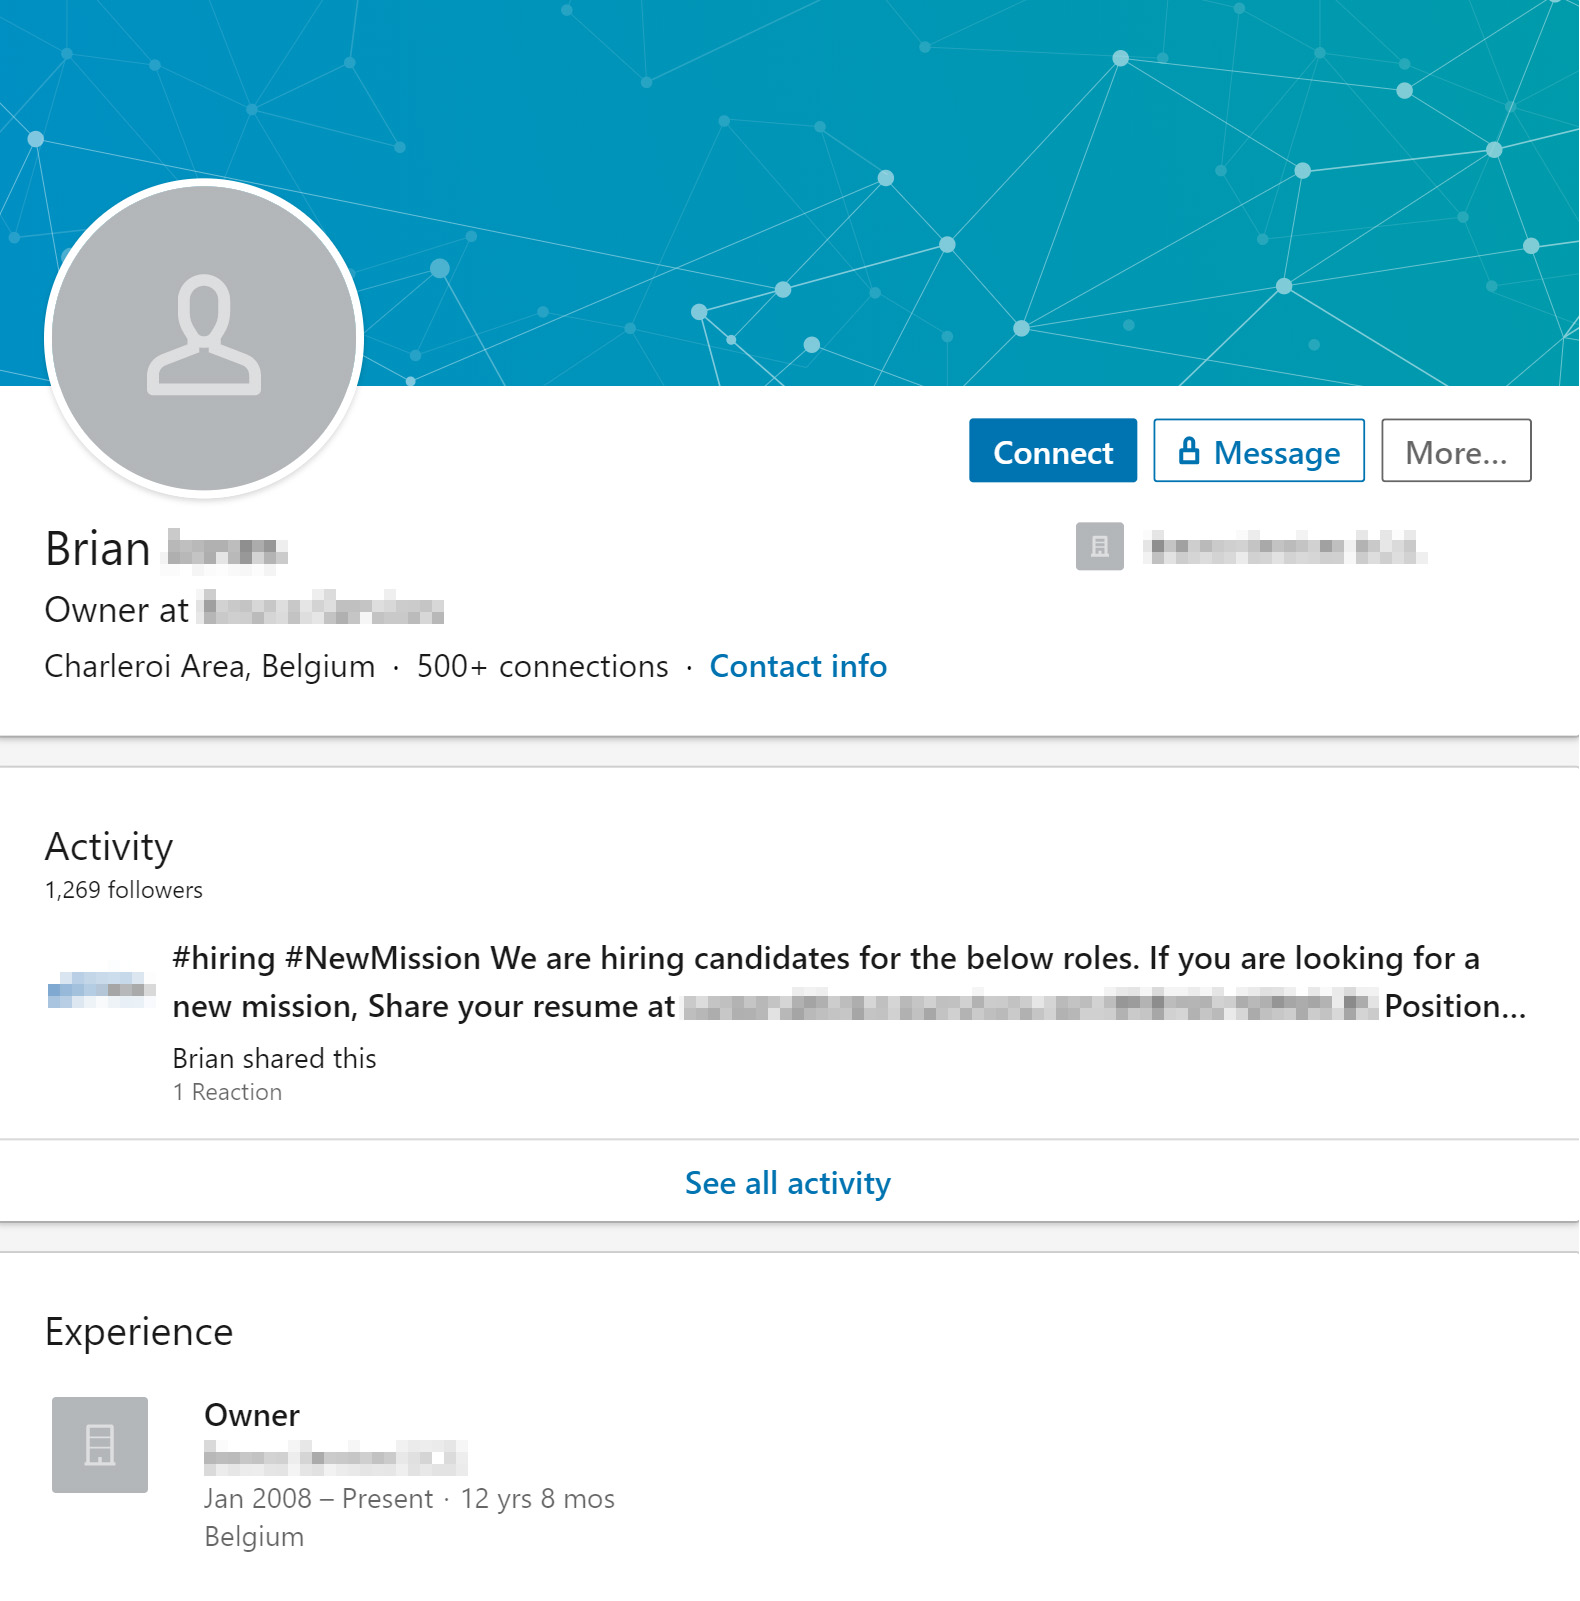Open the Message button with lock

[1258, 450]
